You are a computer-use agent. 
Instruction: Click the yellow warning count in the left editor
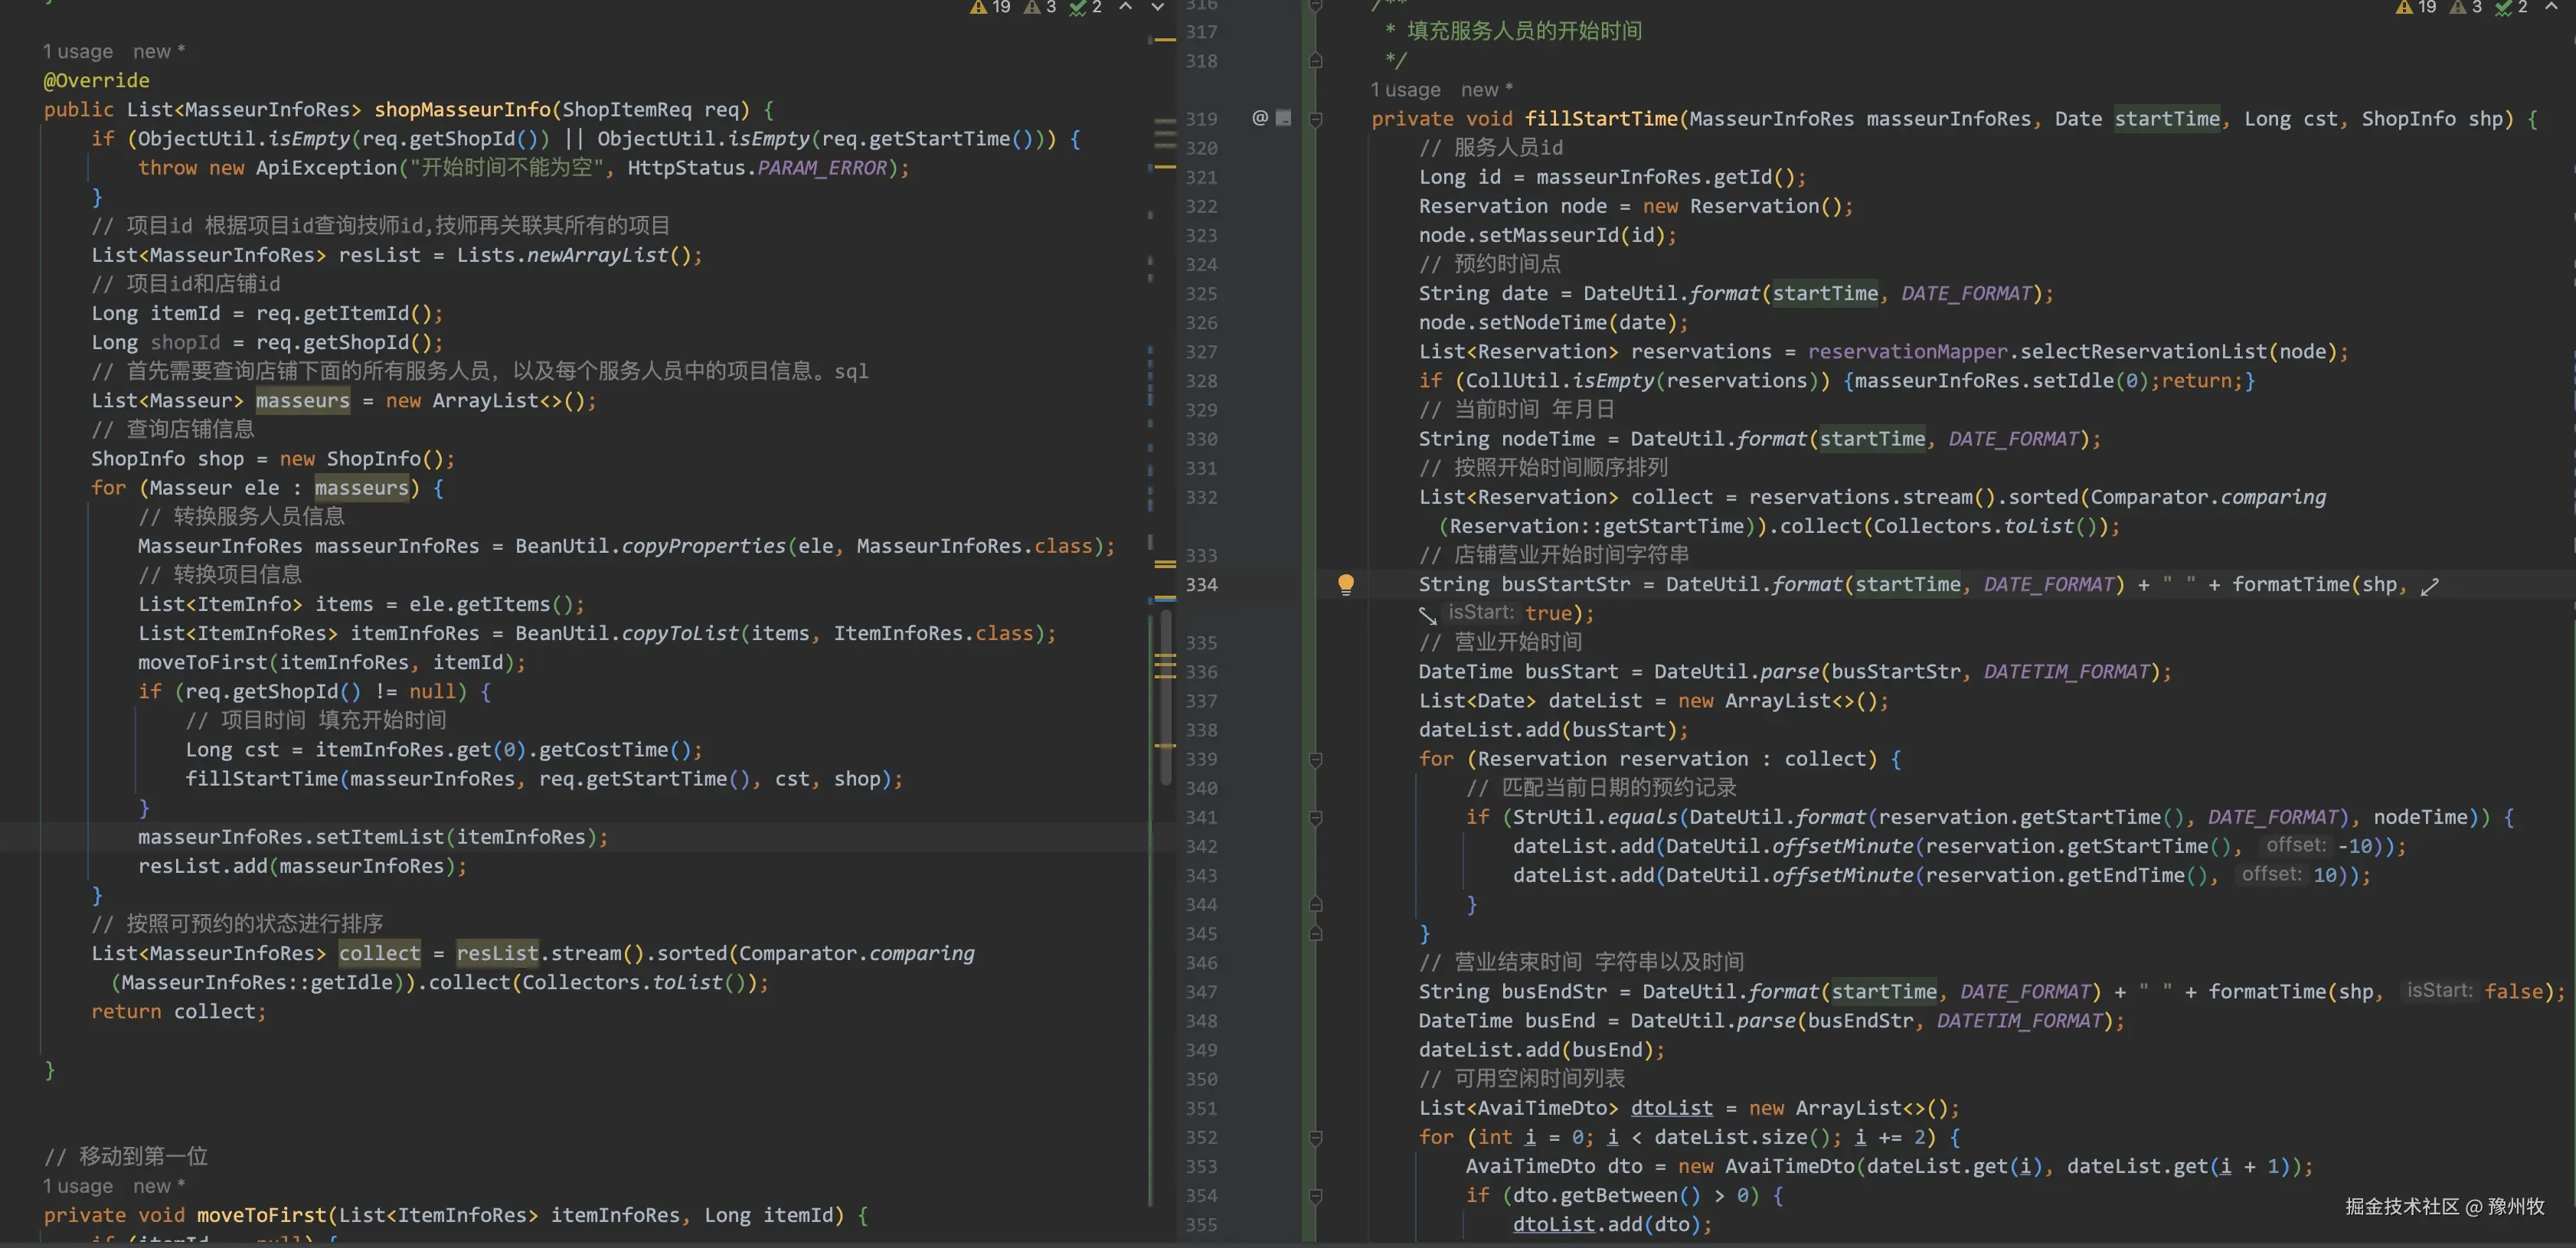990,7
